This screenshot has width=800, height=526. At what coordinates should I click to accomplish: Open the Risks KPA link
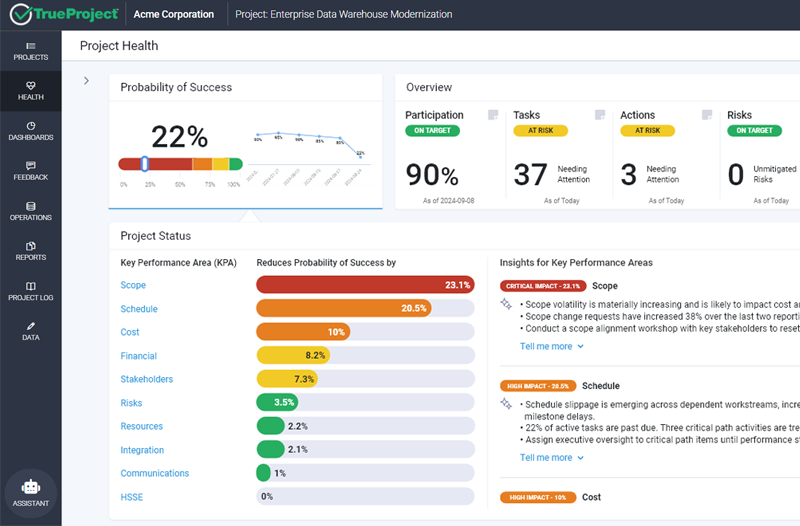(131, 403)
